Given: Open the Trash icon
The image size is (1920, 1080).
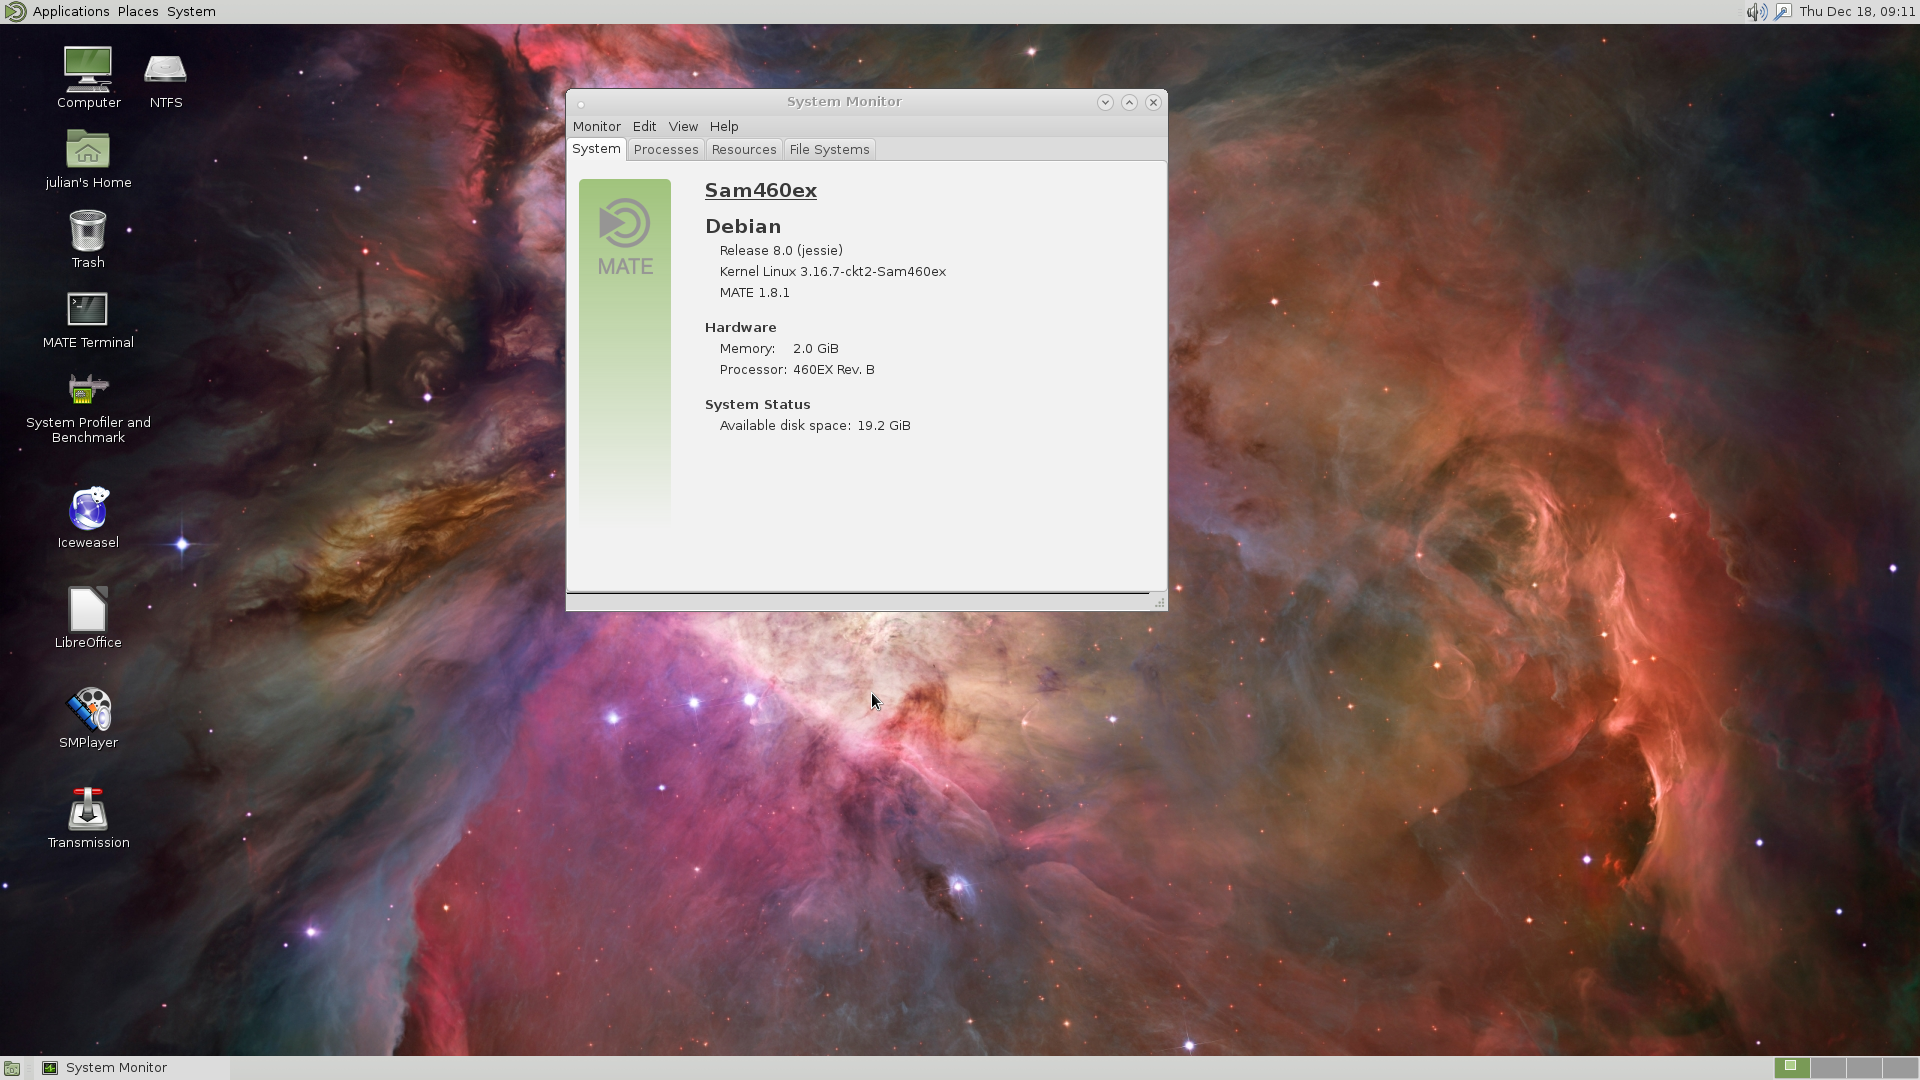Looking at the screenshot, I should pyautogui.click(x=88, y=230).
